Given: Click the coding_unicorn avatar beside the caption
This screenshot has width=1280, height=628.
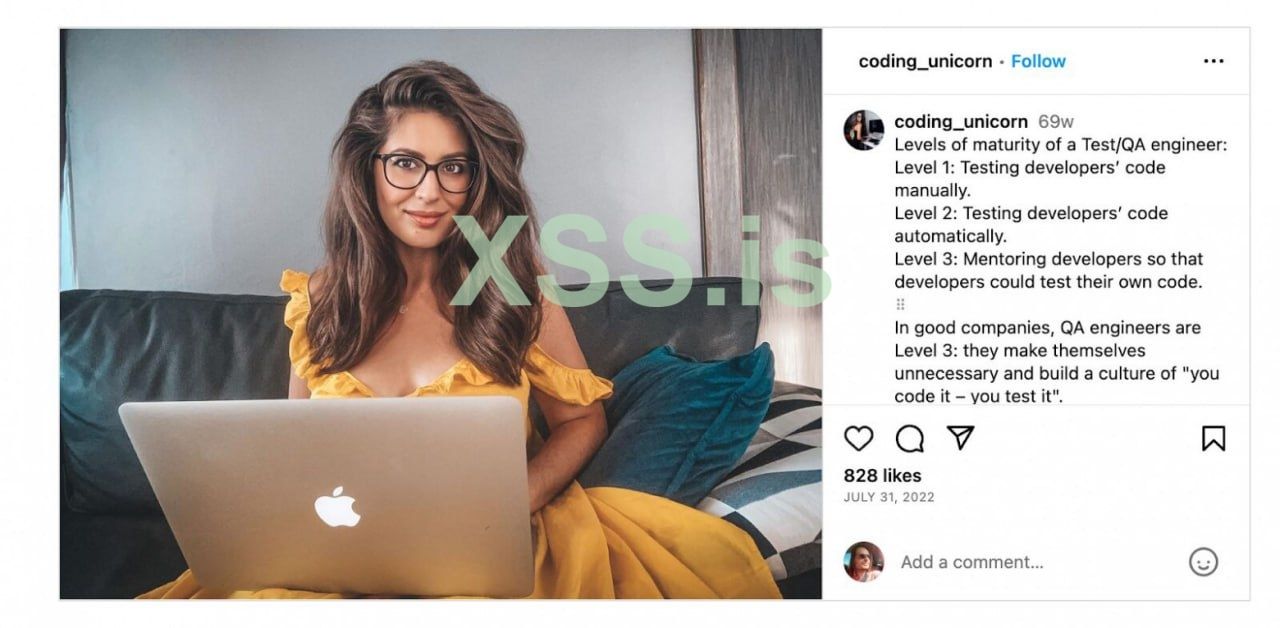Looking at the screenshot, I should click(863, 130).
